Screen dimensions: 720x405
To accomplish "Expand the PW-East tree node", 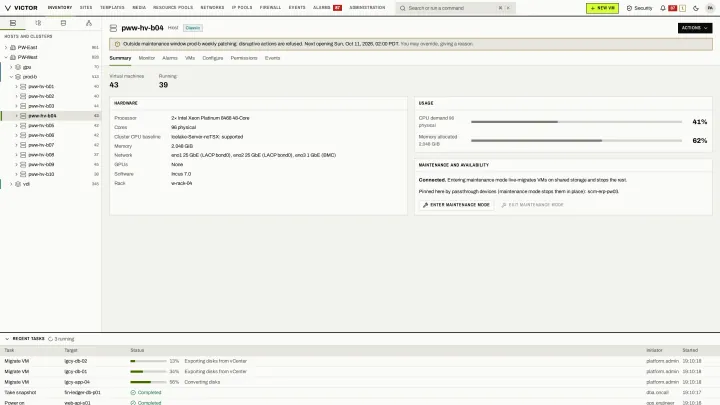I will pyautogui.click(x=6, y=47).
